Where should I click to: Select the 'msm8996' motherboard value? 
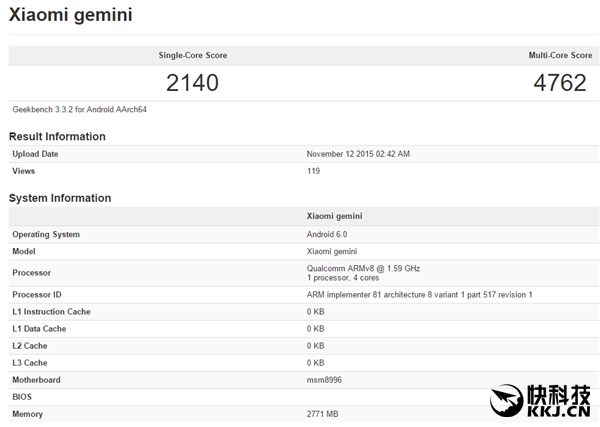tap(324, 380)
